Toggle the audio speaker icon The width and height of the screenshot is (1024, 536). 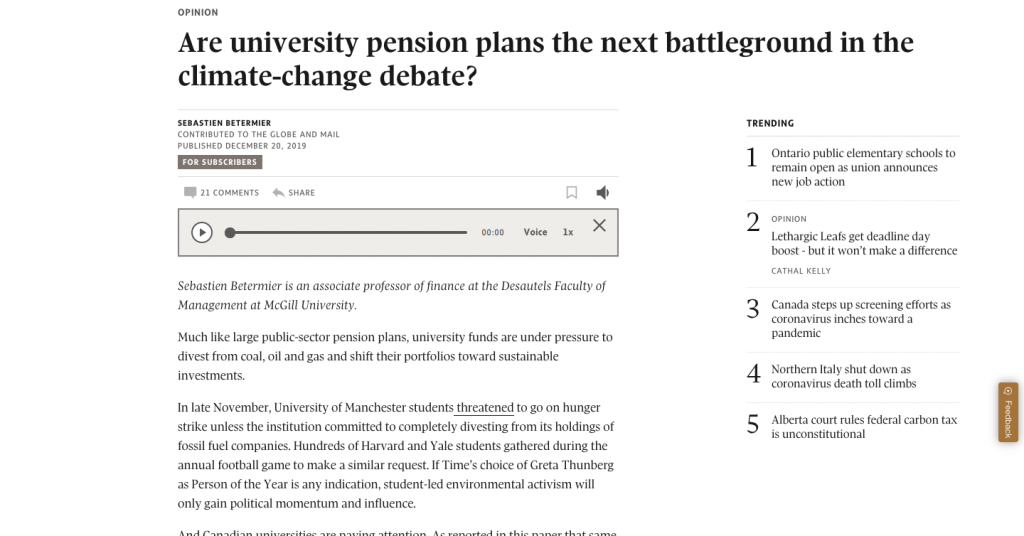click(x=602, y=192)
